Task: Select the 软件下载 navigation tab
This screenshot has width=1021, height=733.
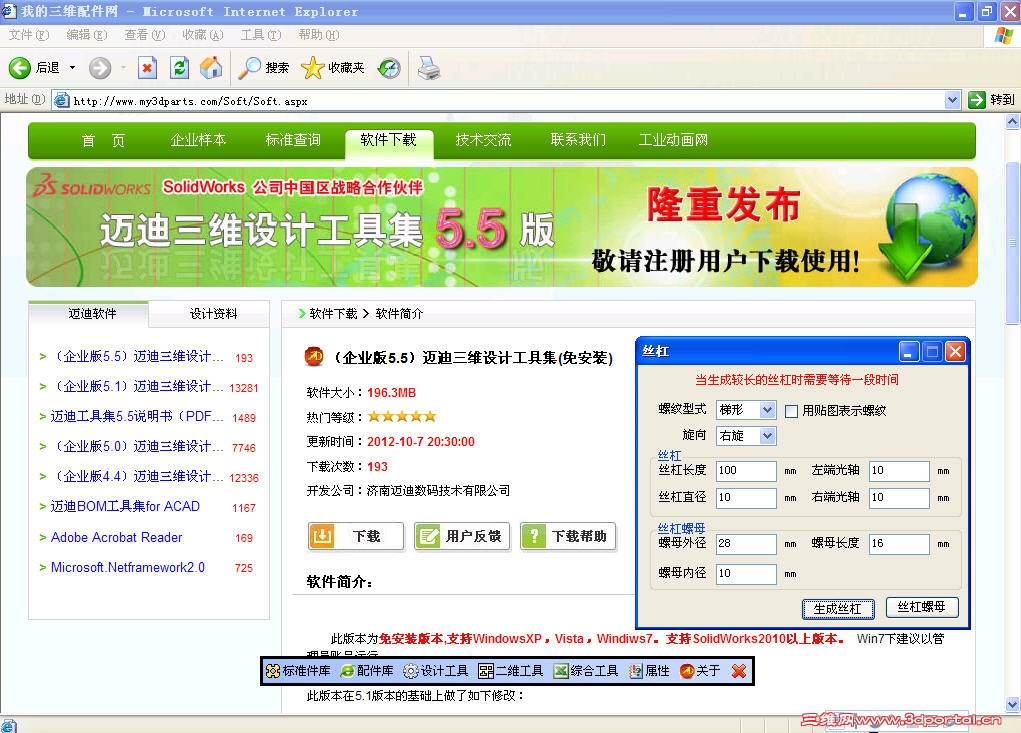Action: (389, 140)
